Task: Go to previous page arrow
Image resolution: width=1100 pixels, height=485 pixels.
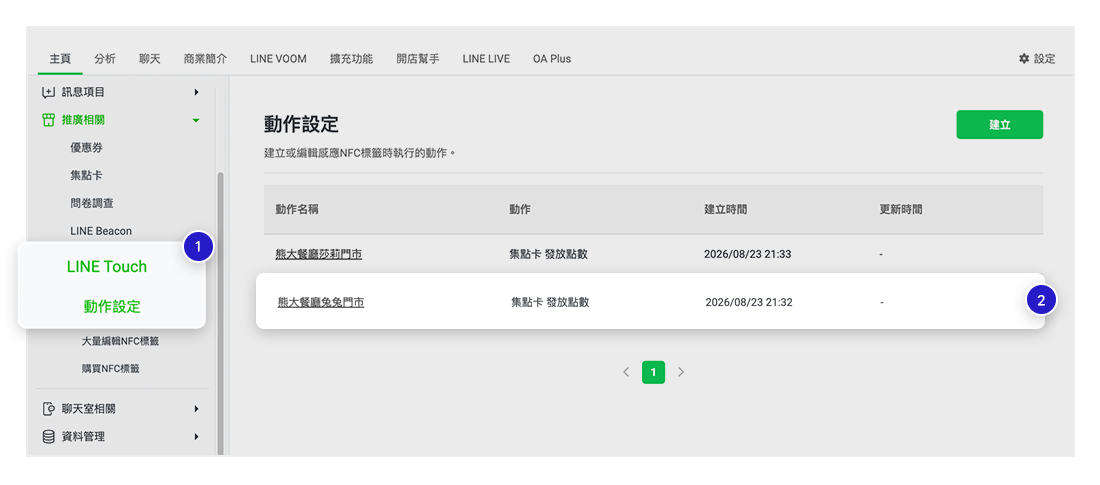Action: [626, 372]
